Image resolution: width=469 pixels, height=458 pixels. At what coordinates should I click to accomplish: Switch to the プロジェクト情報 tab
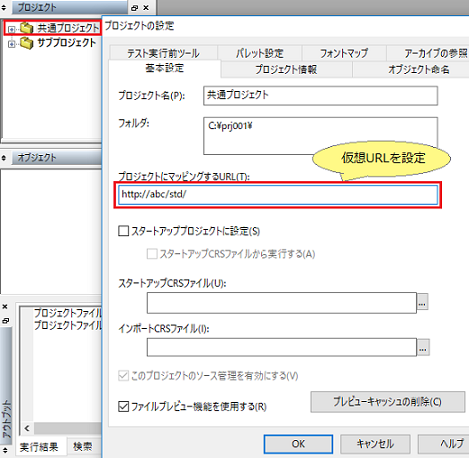click(286, 69)
